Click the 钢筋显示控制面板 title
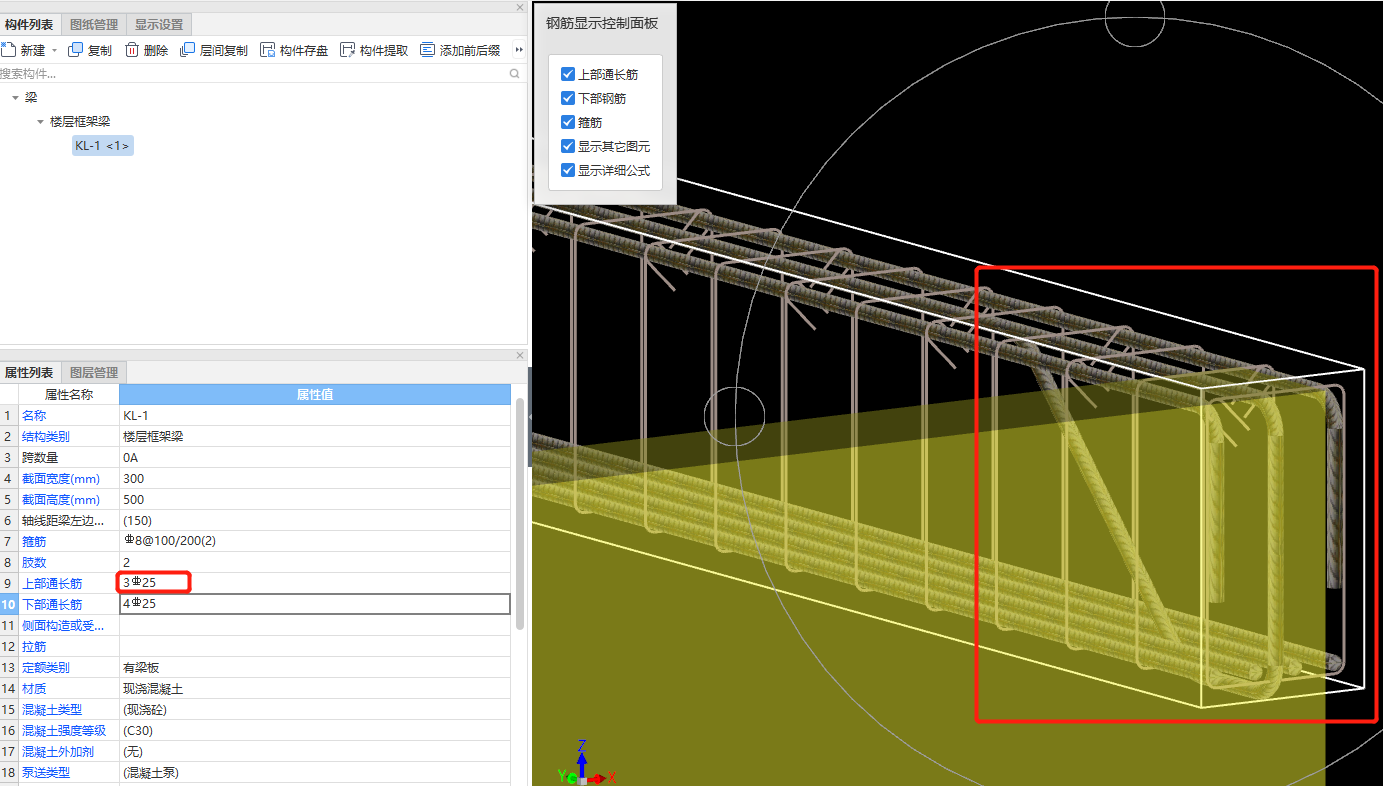The height and width of the screenshot is (786, 1383). click(602, 24)
